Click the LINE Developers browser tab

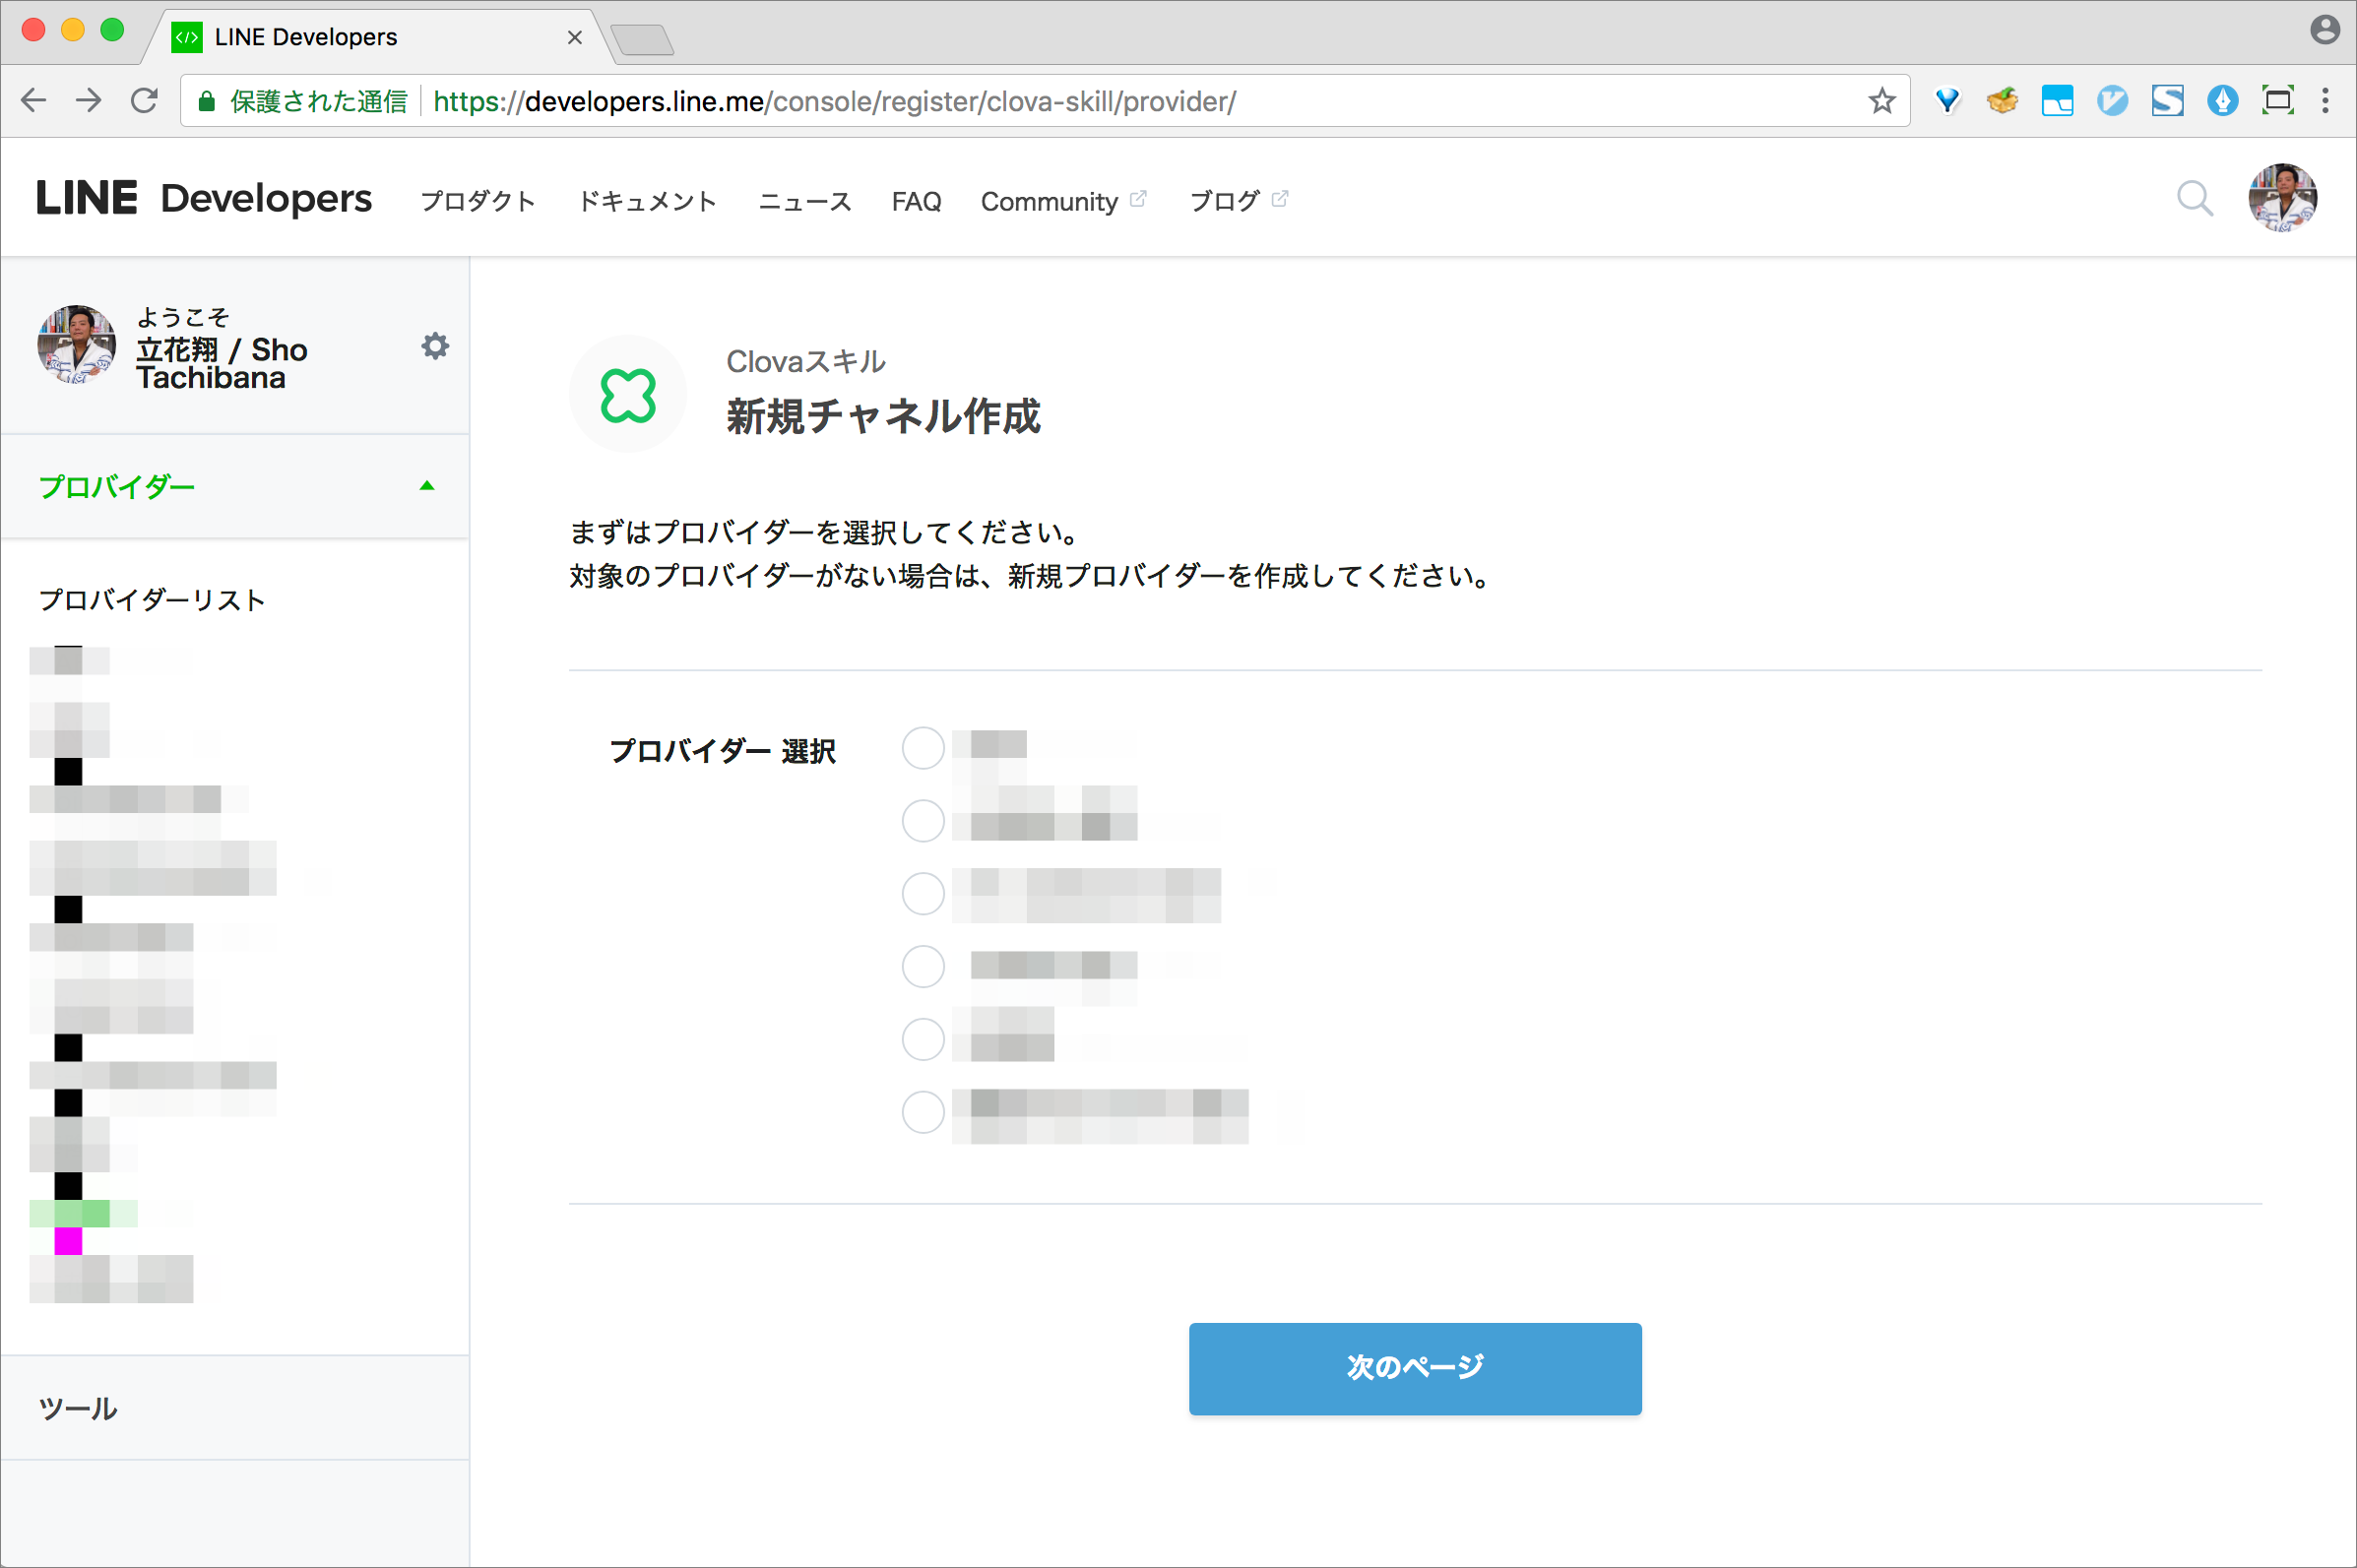point(380,38)
